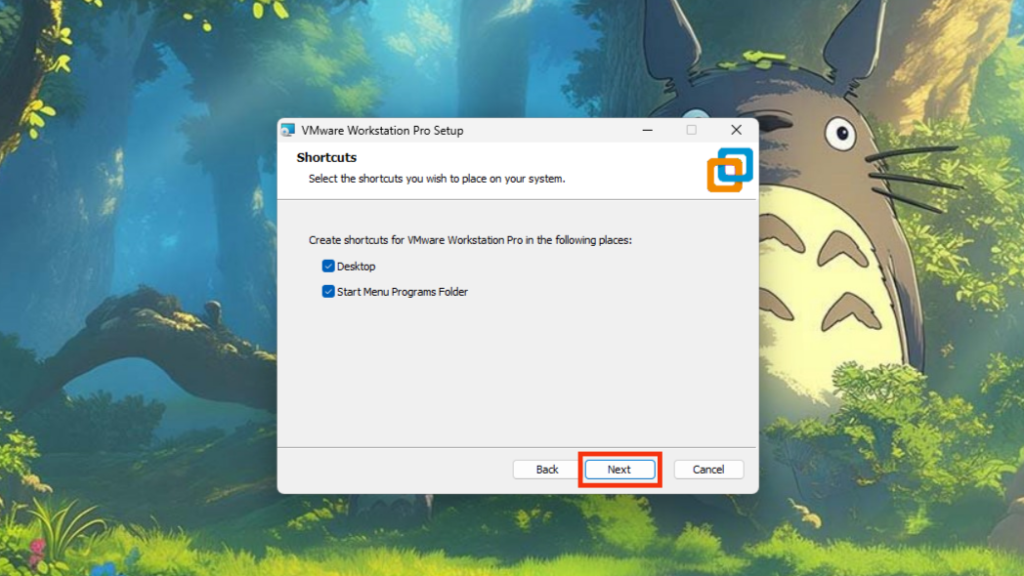Uncheck the Desktop shortcut checkbox

[x=328, y=266]
